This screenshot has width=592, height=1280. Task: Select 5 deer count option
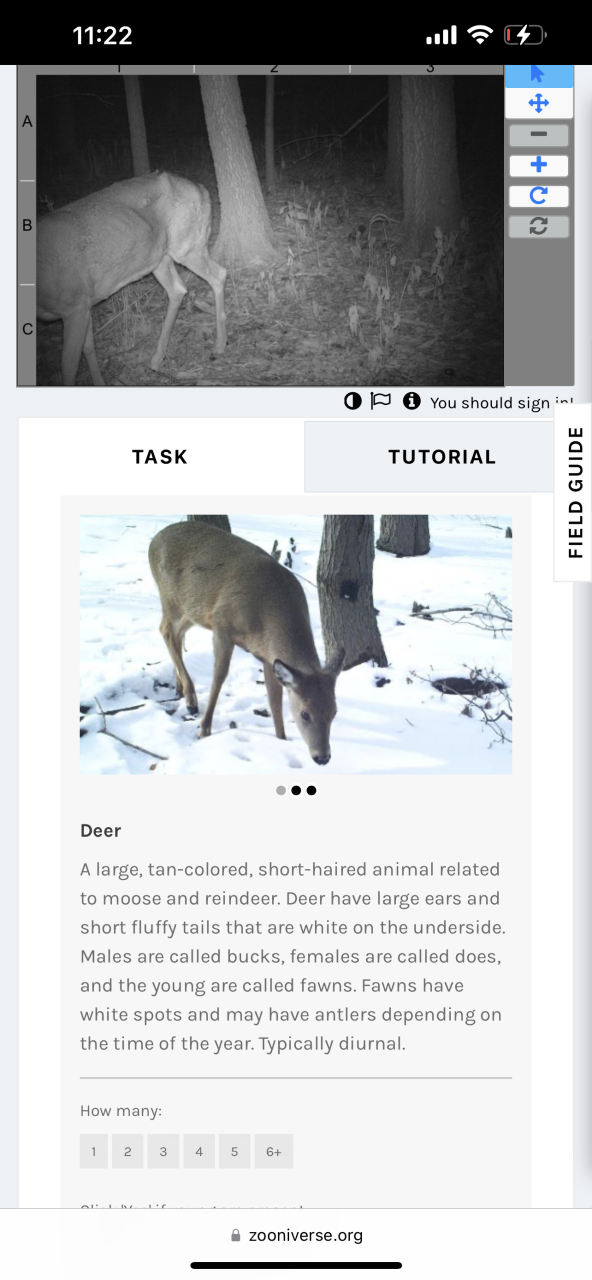pos(234,1152)
